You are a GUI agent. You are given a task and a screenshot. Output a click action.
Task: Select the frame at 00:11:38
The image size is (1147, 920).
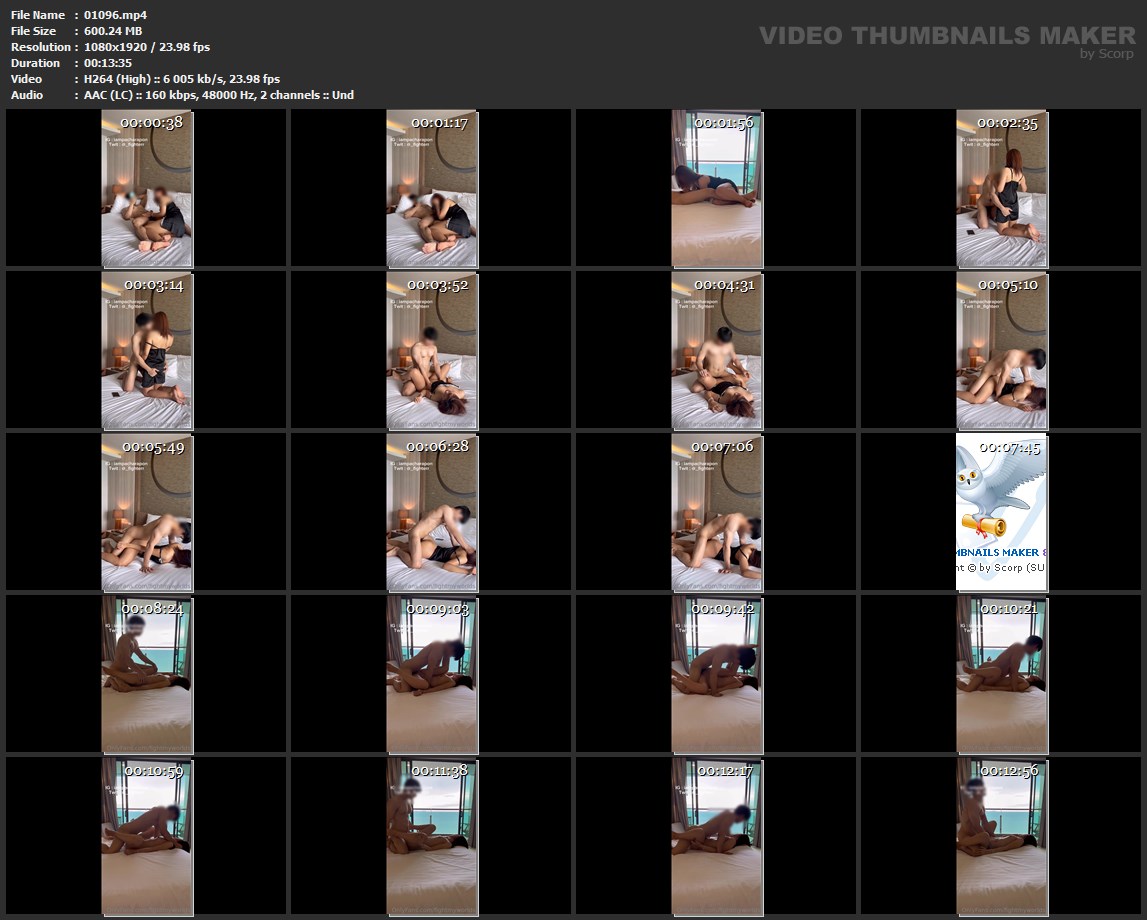(432, 836)
